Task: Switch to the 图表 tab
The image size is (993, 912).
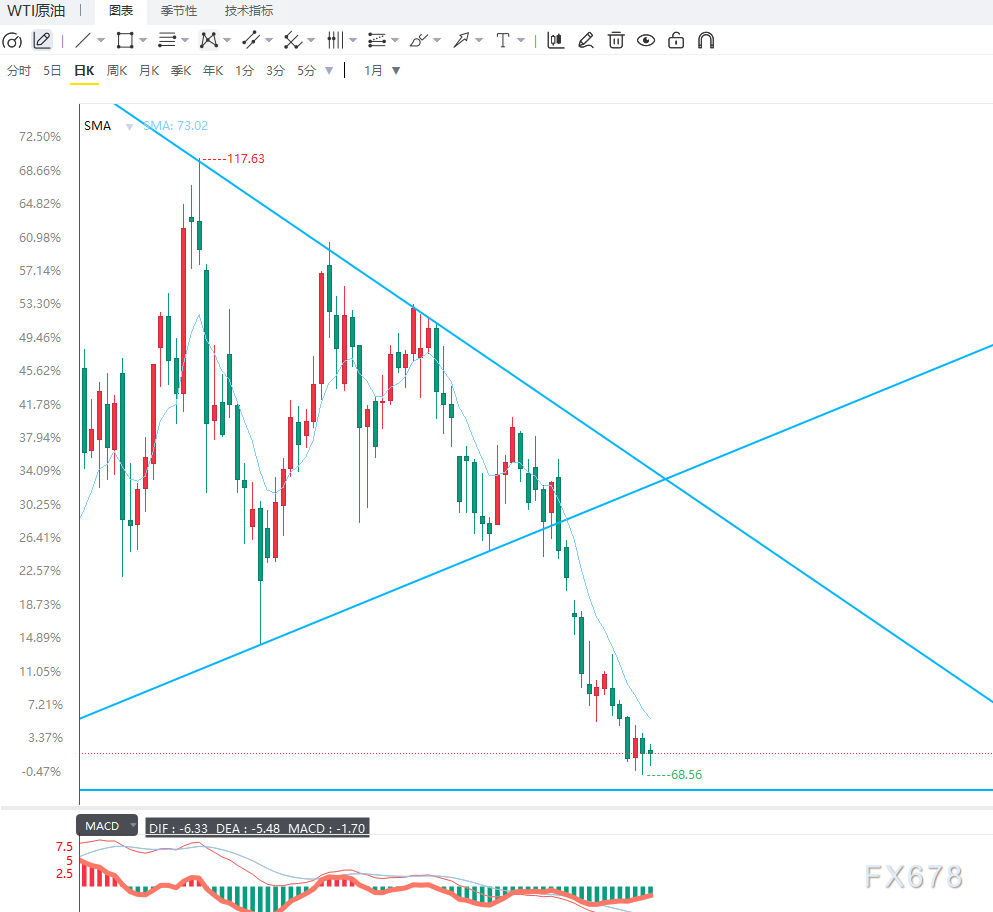Action: coord(121,11)
